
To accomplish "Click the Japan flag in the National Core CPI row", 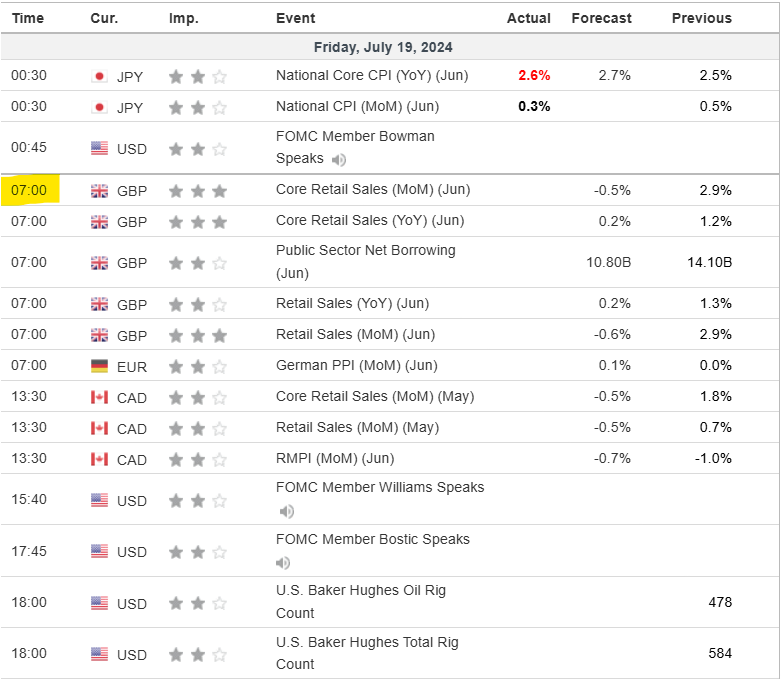I will (99, 76).
